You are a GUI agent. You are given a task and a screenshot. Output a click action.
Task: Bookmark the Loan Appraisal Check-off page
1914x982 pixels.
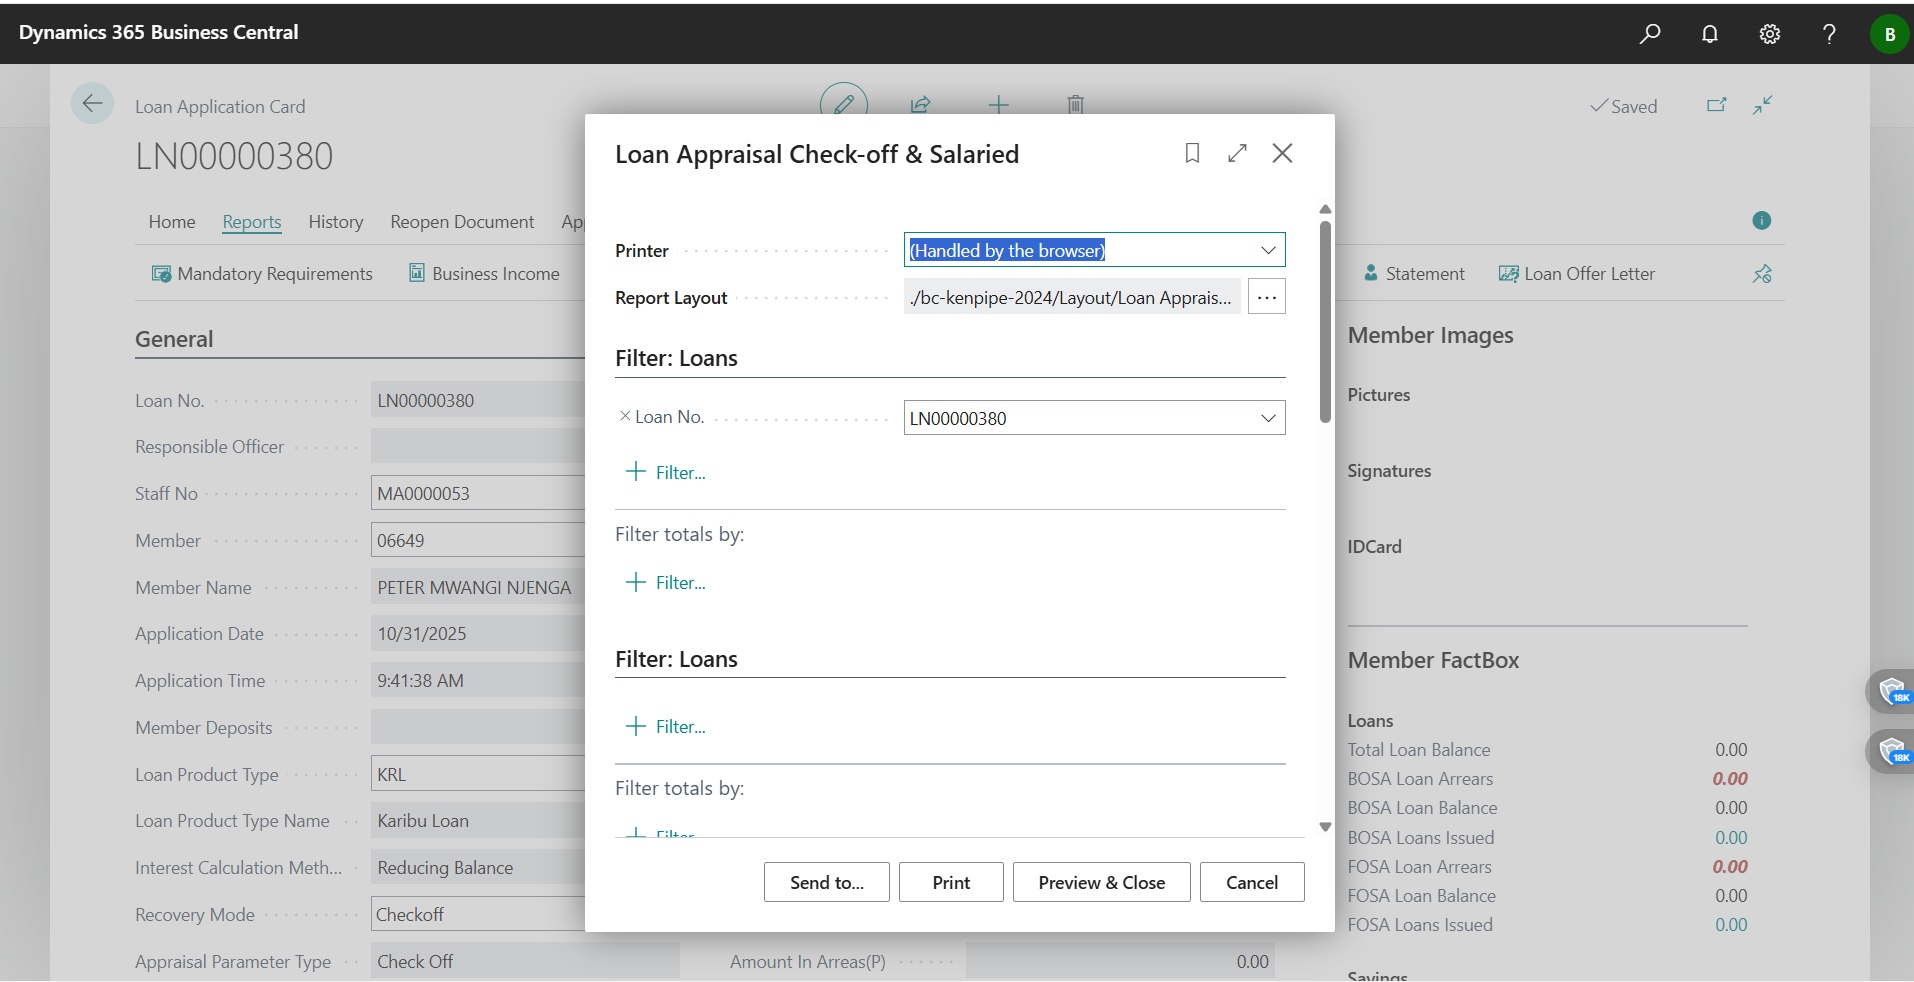coord(1192,153)
